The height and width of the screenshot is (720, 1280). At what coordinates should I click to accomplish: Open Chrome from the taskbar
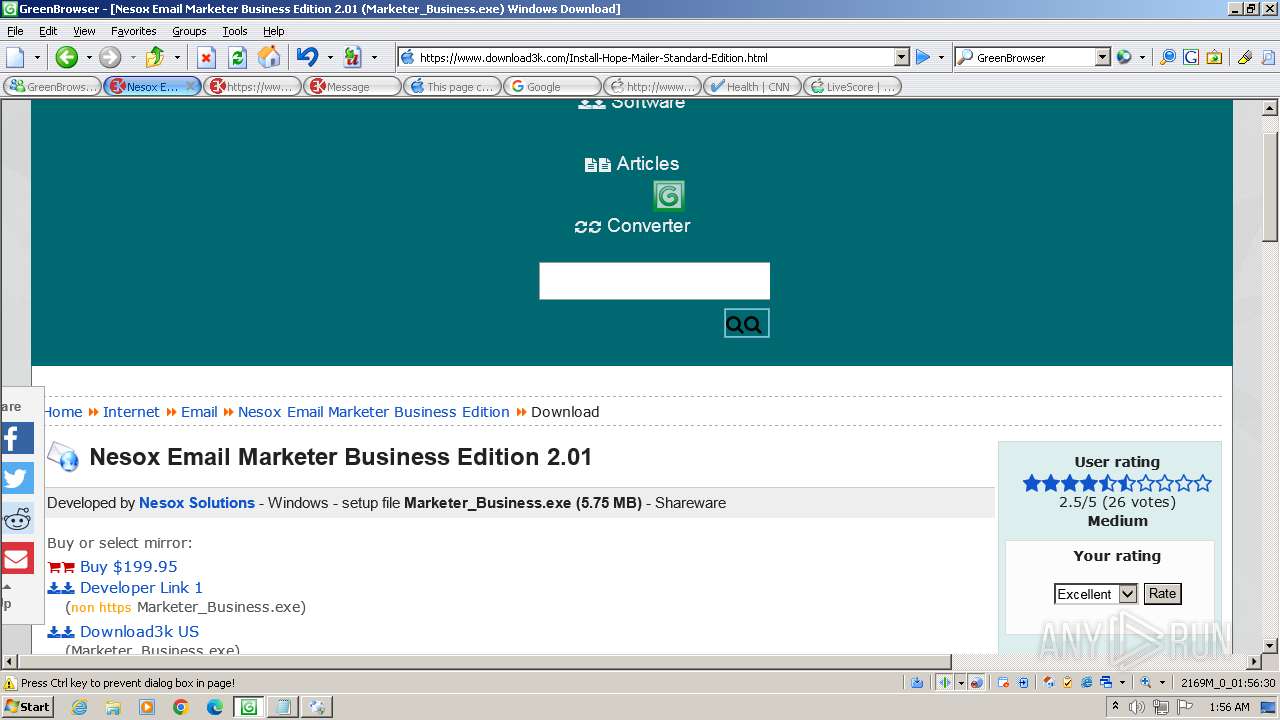coord(181,707)
